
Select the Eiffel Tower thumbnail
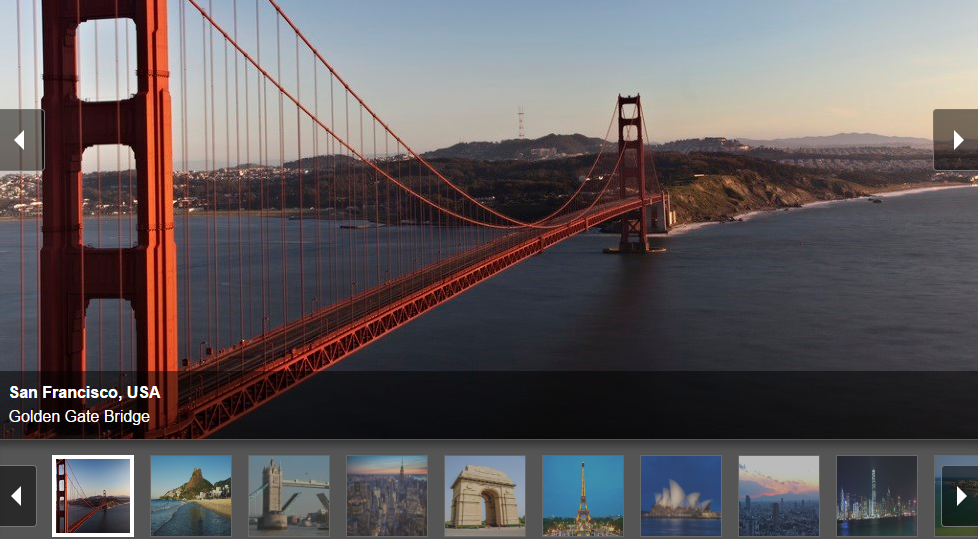(x=583, y=495)
